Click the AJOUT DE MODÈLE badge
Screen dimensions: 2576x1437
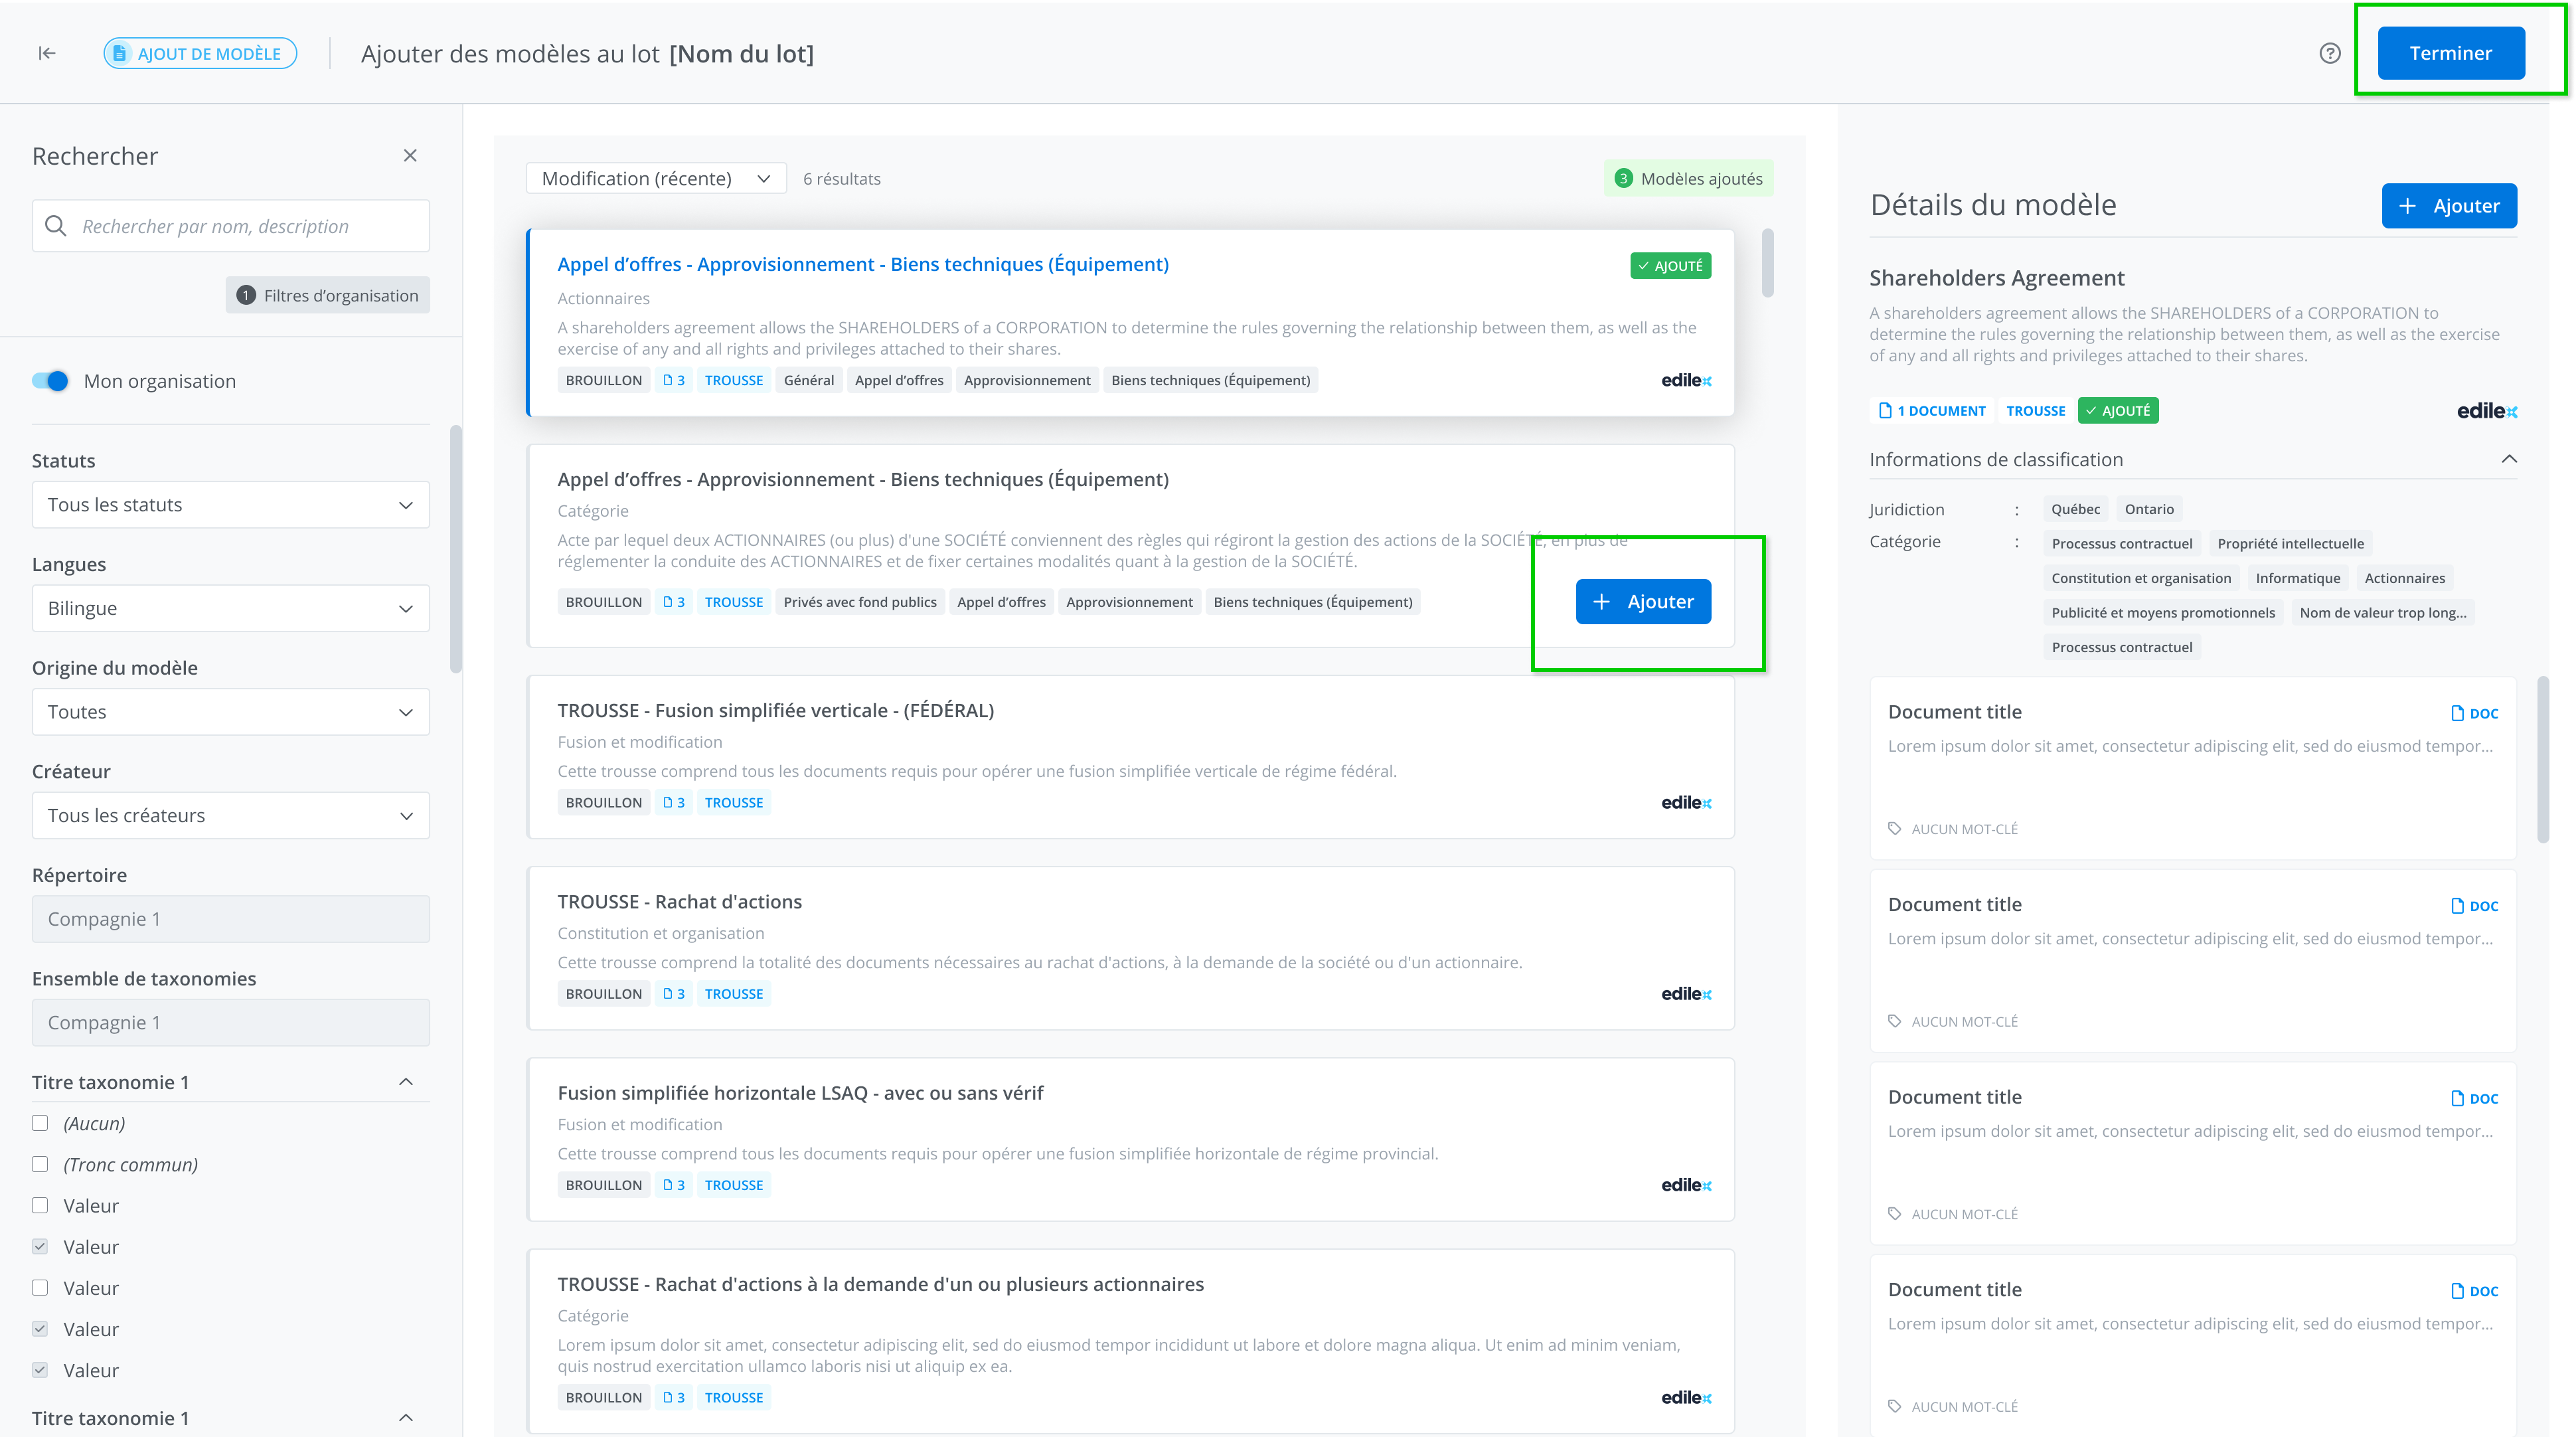200,53
